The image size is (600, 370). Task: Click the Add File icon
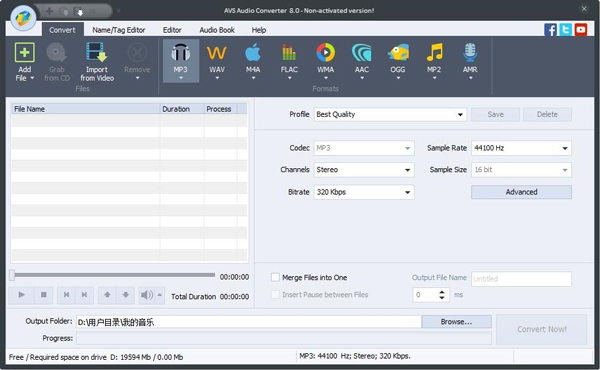tap(24, 52)
